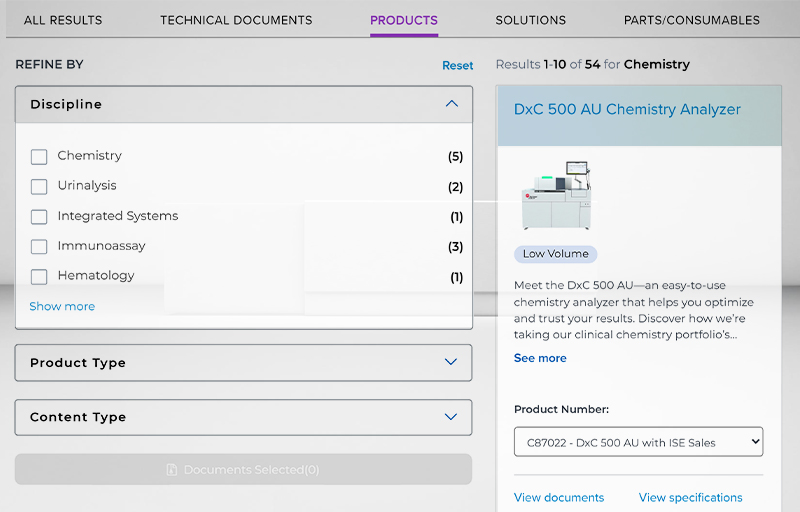Click the document icon in Documents Selected button
Viewport: 800px width, 512px height.
click(172, 470)
